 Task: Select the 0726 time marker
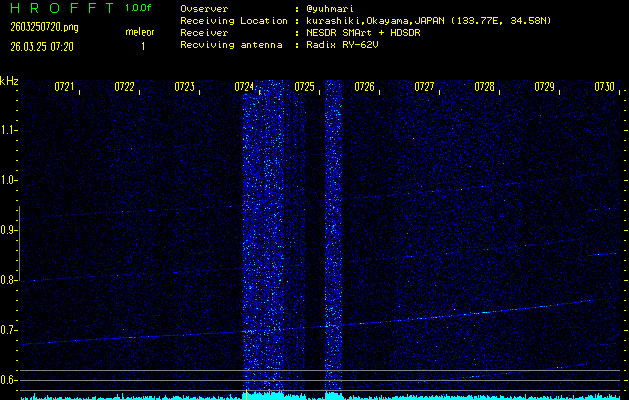(x=364, y=87)
